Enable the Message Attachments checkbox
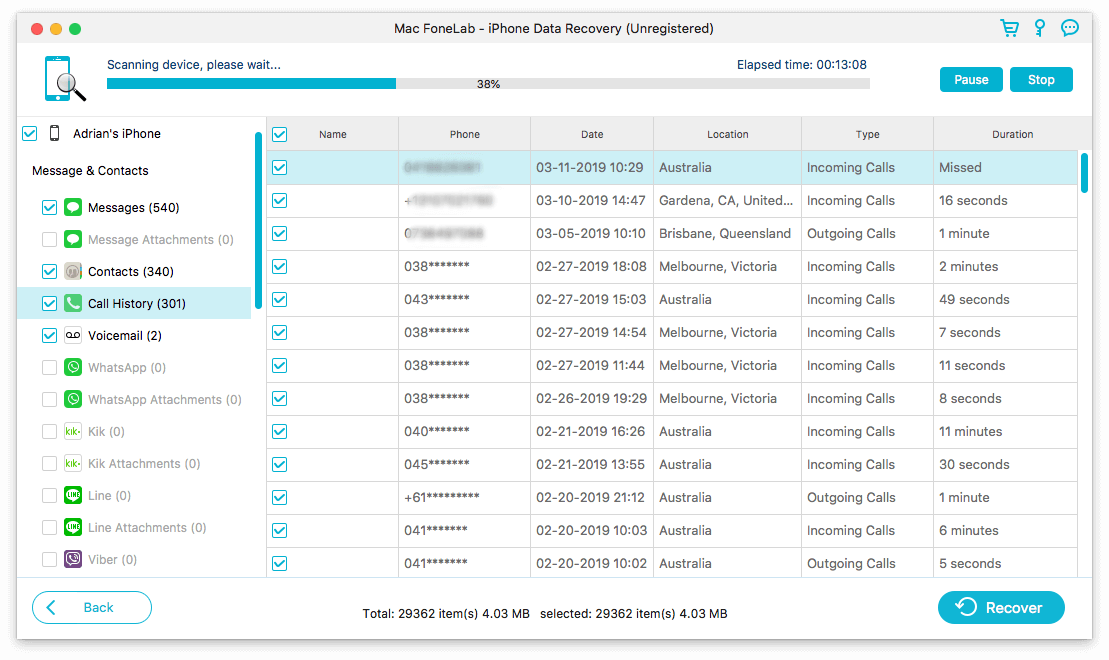The height and width of the screenshot is (660, 1109). pyautogui.click(x=49, y=239)
